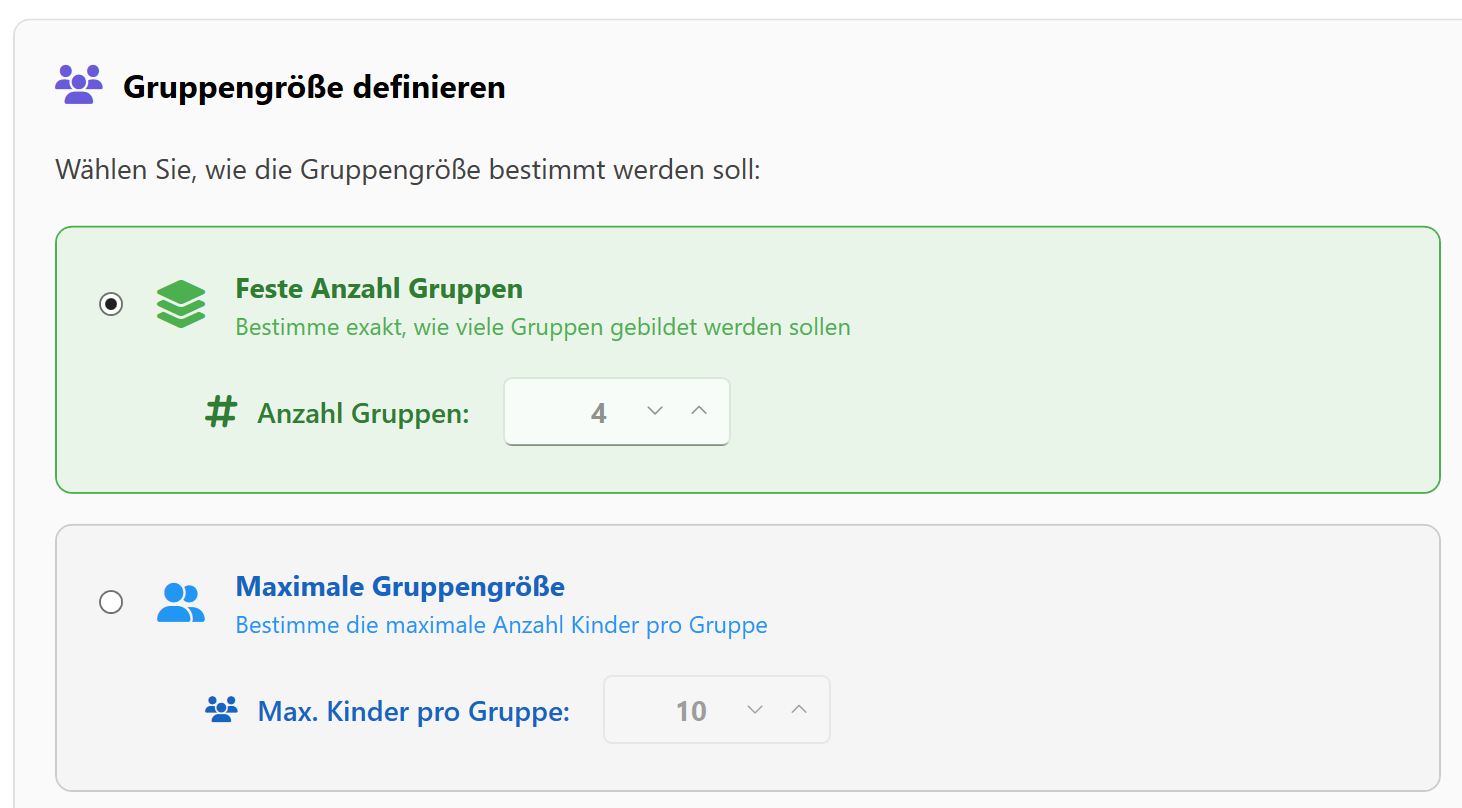Image resolution: width=1462 pixels, height=808 pixels.
Task: Decrease Max. Kinder pro Gruppe value
Action: 754,709
